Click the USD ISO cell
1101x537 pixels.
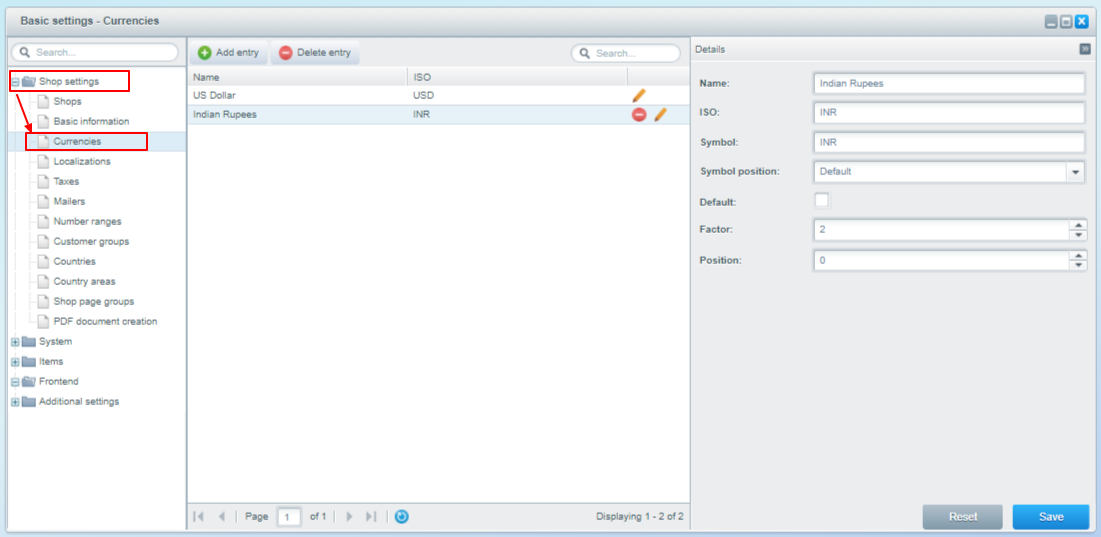pyautogui.click(x=425, y=95)
